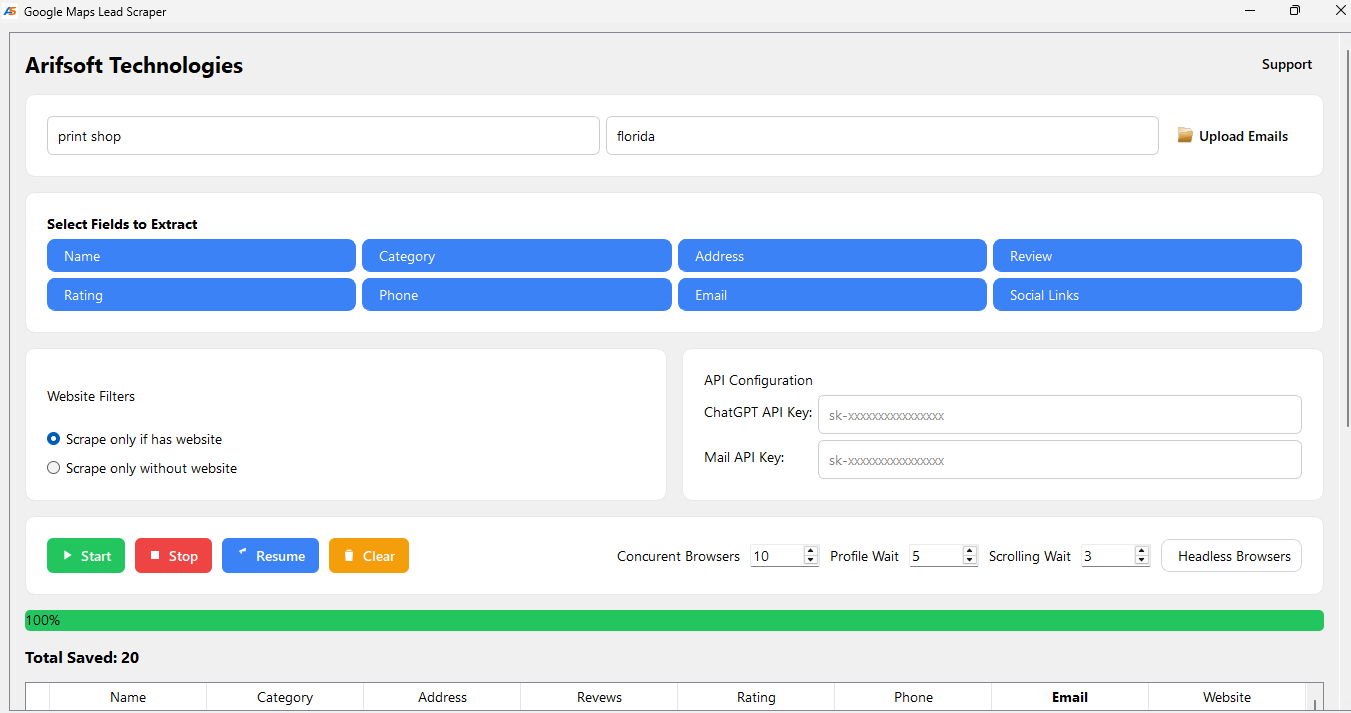Viewport: 1351px width, 713px height.
Task: Click the Website column header
Action: point(1226,697)
